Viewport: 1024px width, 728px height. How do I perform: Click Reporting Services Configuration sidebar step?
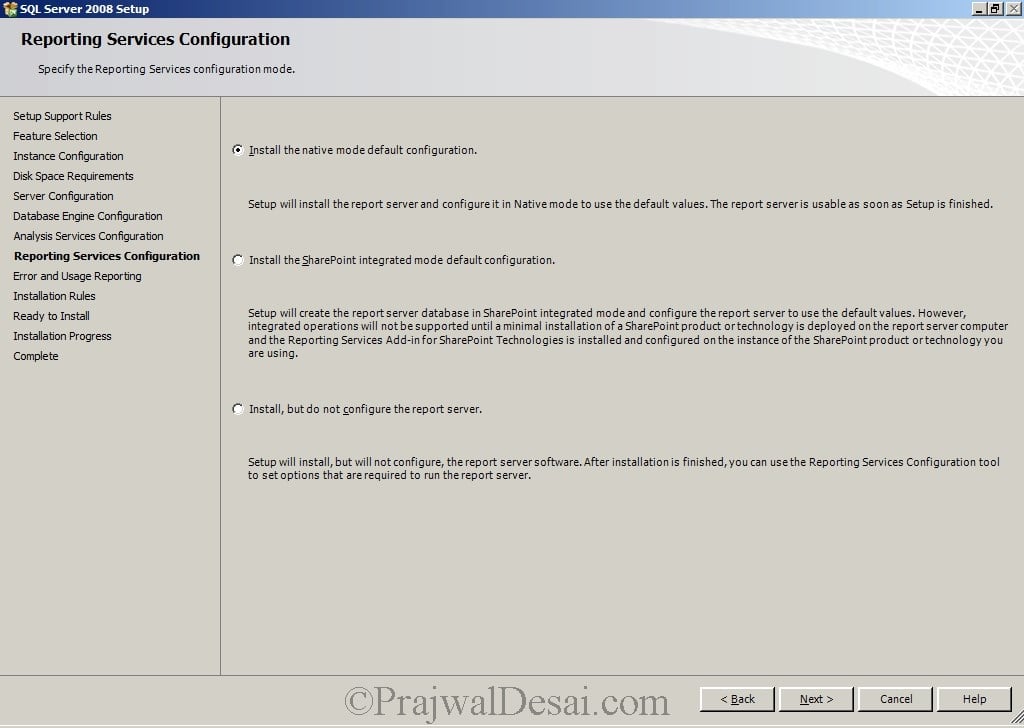pos(106,256)
